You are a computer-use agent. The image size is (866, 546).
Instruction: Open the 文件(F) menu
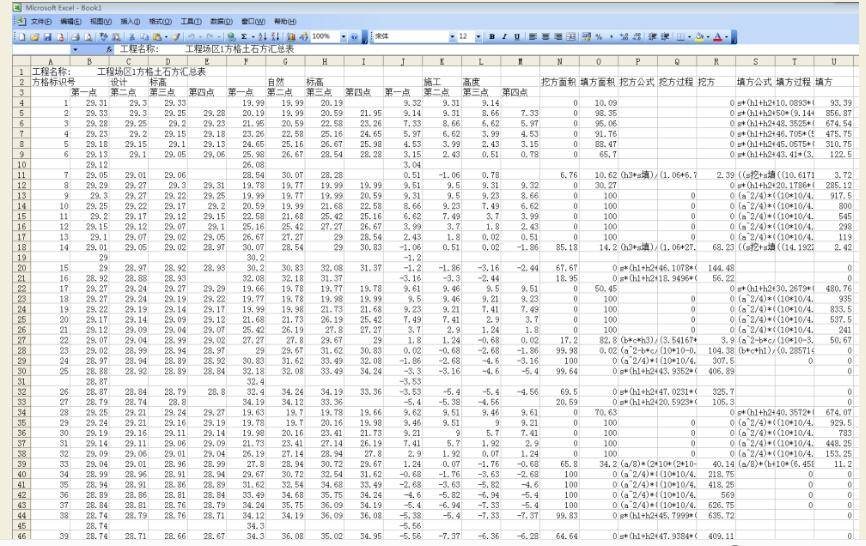pos(41,22)
